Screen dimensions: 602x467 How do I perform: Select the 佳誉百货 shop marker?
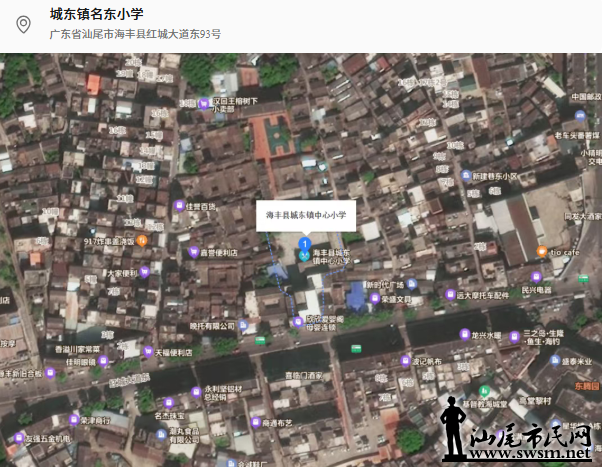(x=181, y=206)
